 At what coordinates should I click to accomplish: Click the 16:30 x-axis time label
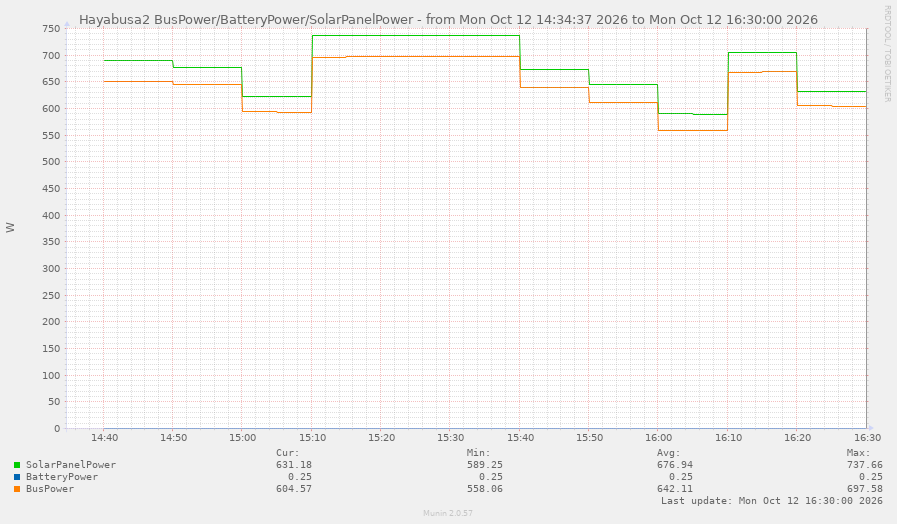(x=868, y=438)
